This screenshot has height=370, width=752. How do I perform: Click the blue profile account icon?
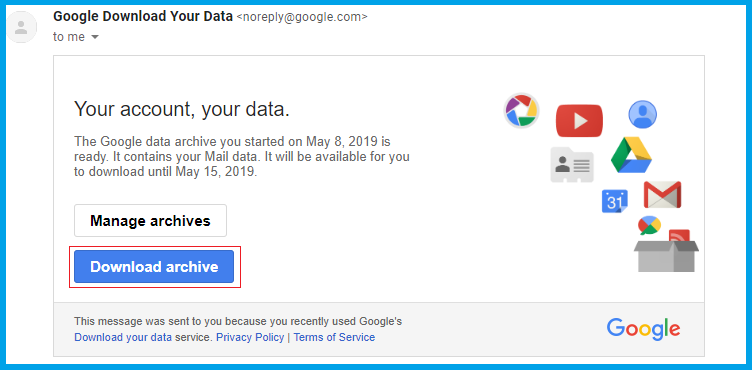pos(643,114)
